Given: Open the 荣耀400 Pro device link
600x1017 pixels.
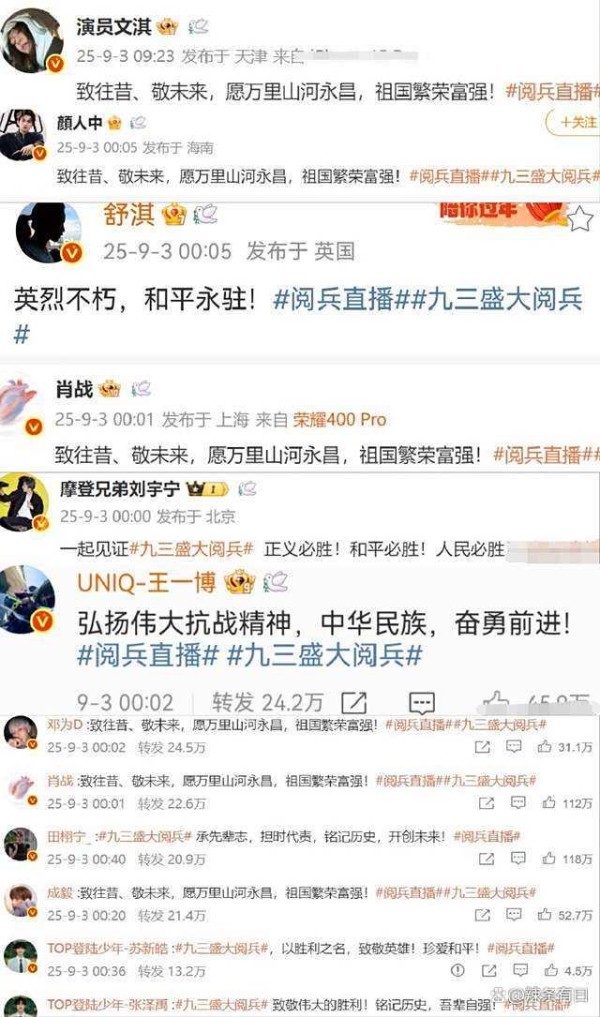Looking at the screenshot, I should pyautogui.click(x=339, y=420).
